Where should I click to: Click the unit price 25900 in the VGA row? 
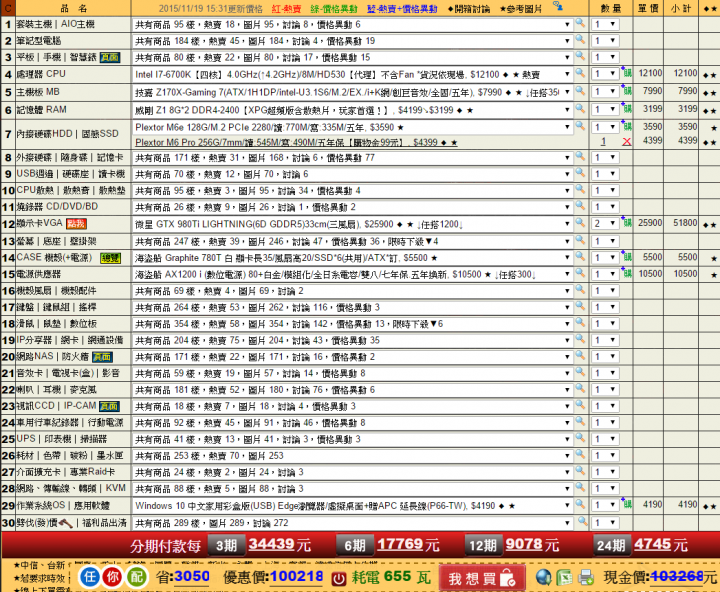650,223
